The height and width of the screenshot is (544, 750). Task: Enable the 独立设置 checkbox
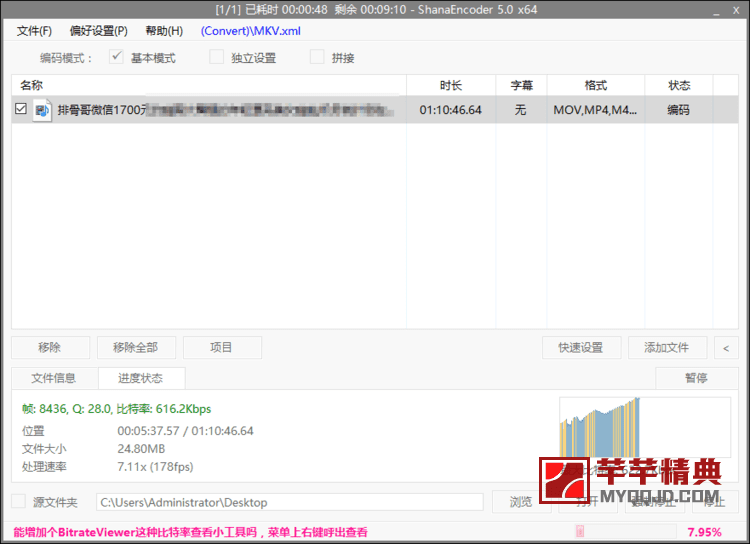tap(216, 57)
